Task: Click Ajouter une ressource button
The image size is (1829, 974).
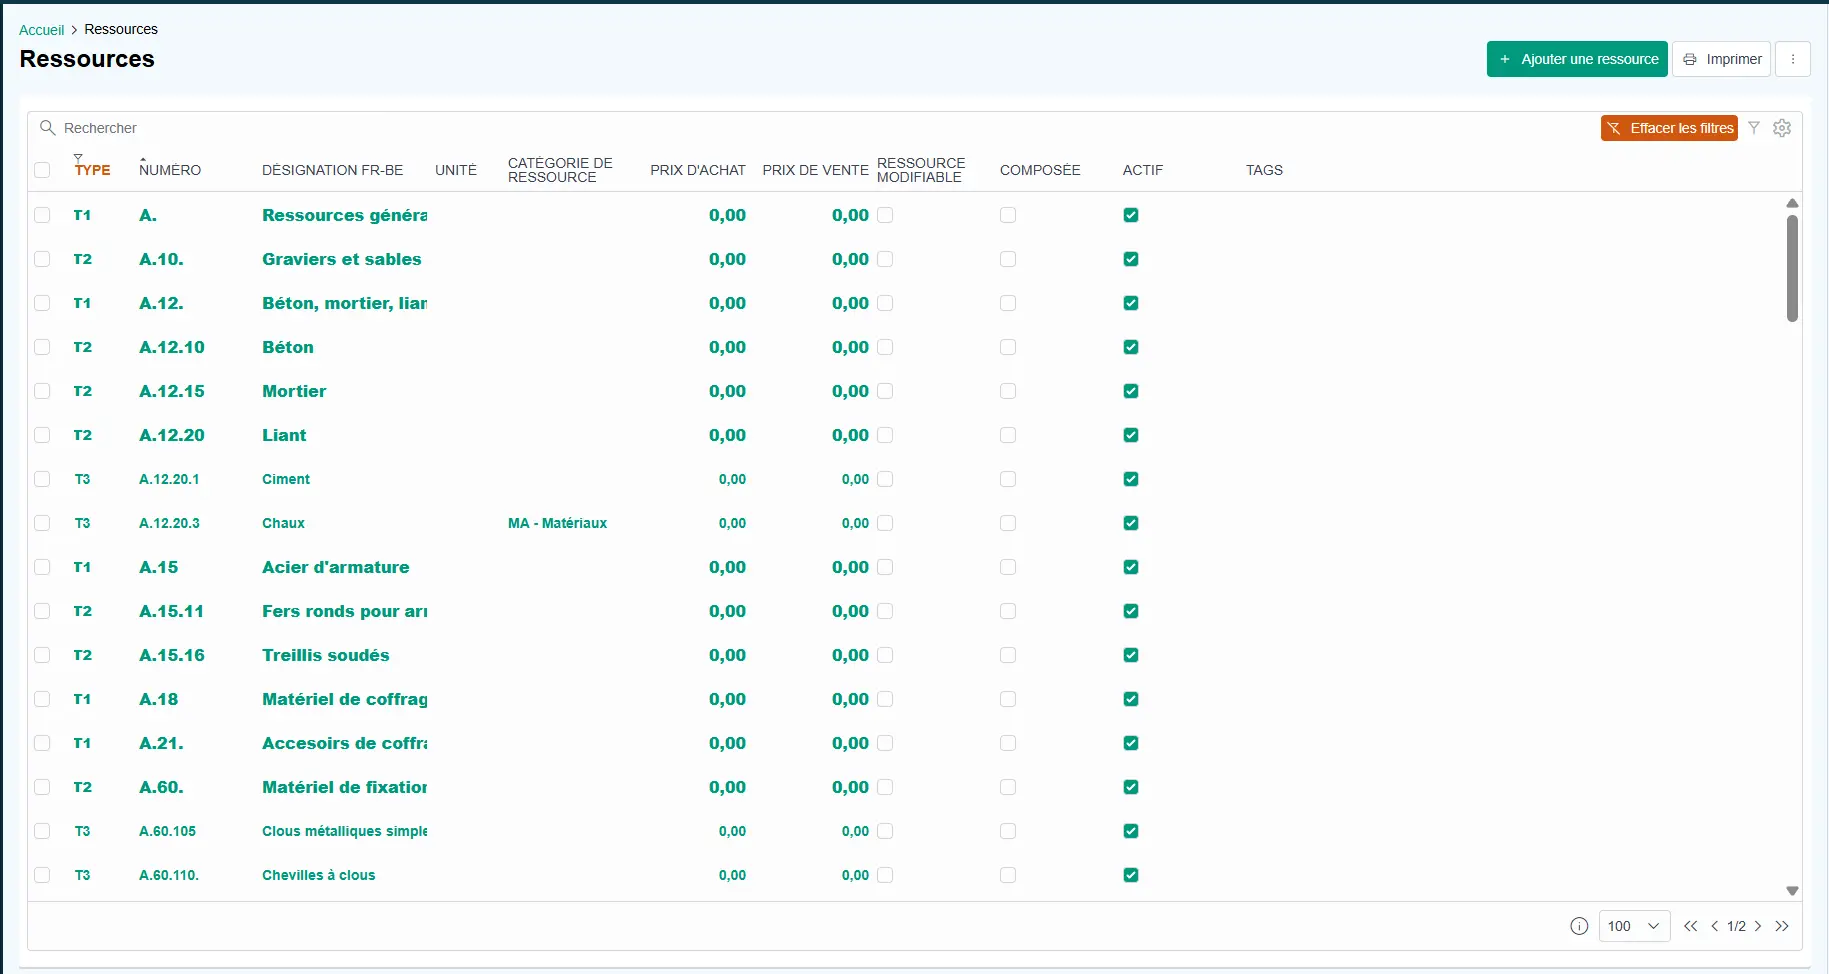Action: 1577,59
